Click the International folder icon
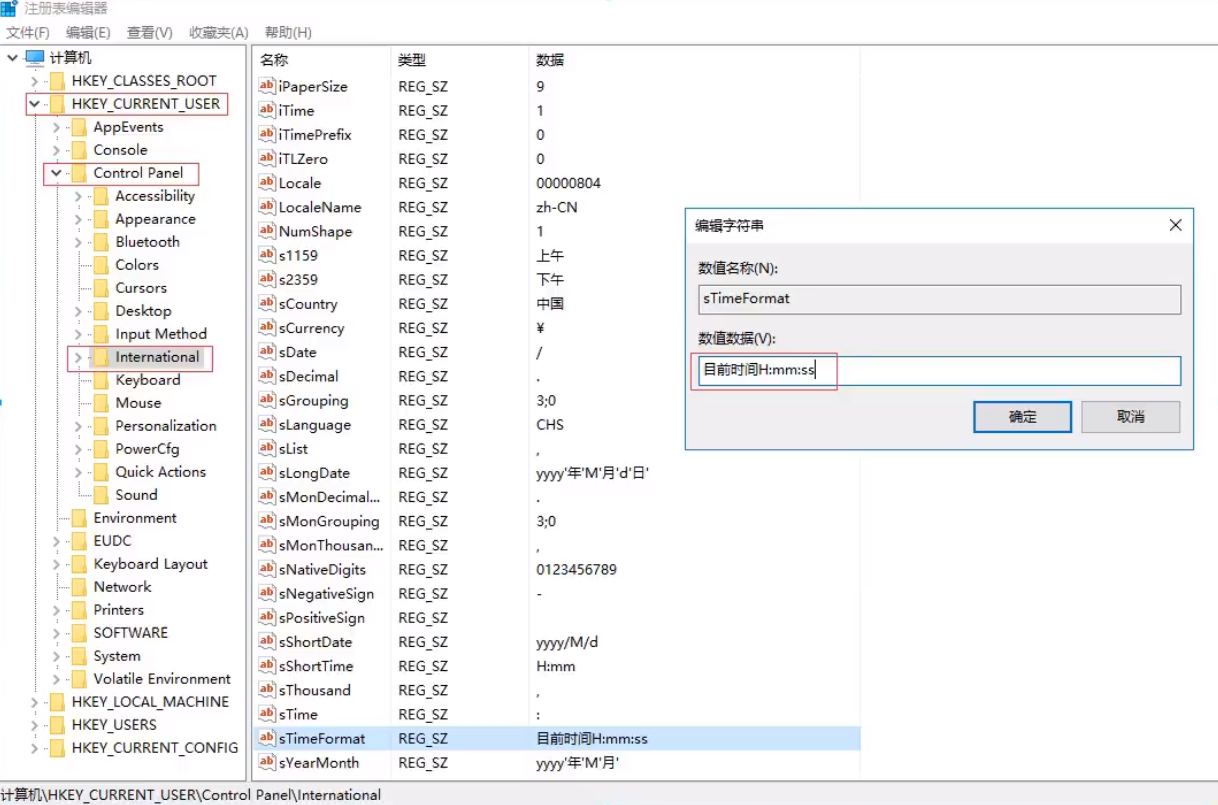The width and height of the screenshot is (1218, 805). pos(101,357)
